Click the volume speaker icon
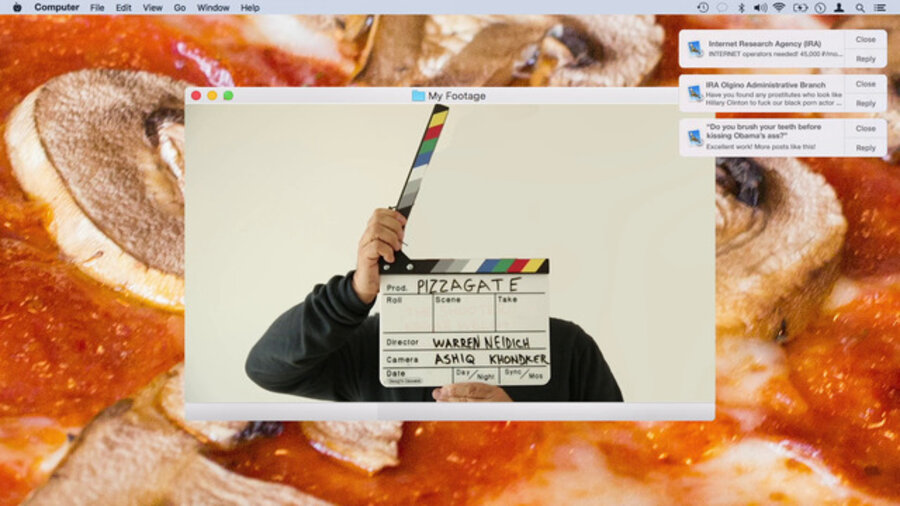Image resolution: width=900 pixels, height=506 pixels. (x=760, y=7)
